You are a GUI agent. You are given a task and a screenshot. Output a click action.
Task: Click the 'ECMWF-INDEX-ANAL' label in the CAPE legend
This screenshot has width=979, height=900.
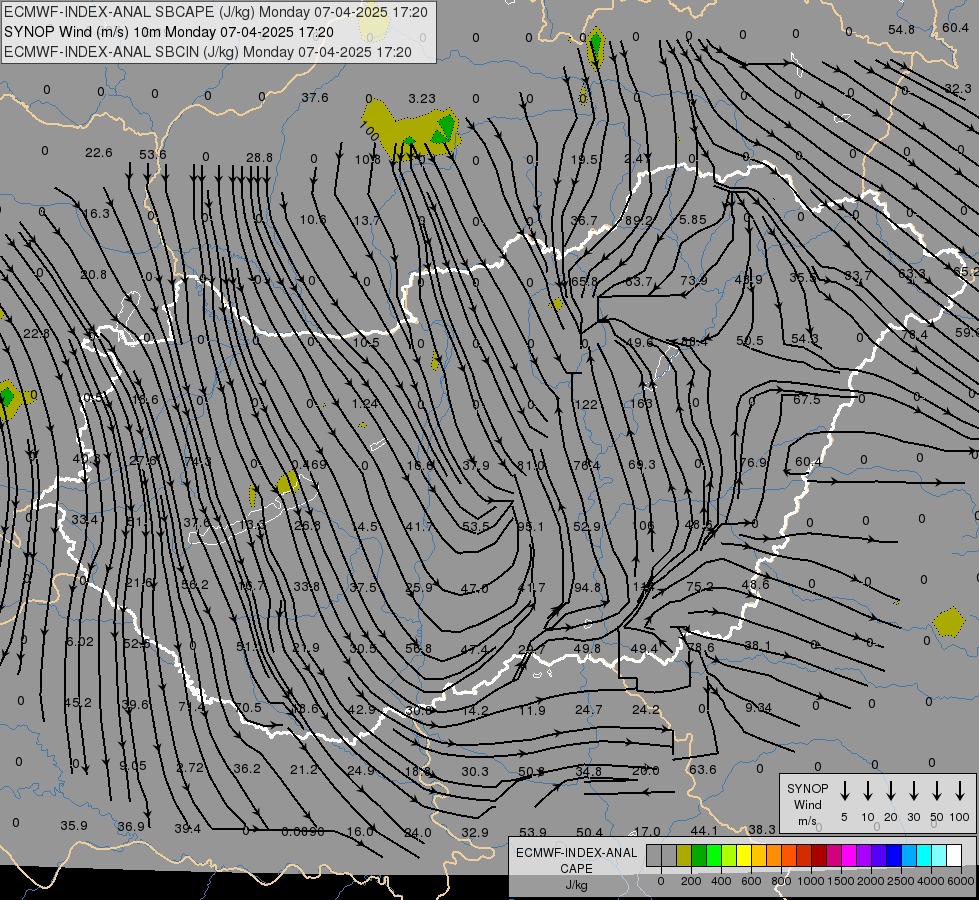[576, 853]
